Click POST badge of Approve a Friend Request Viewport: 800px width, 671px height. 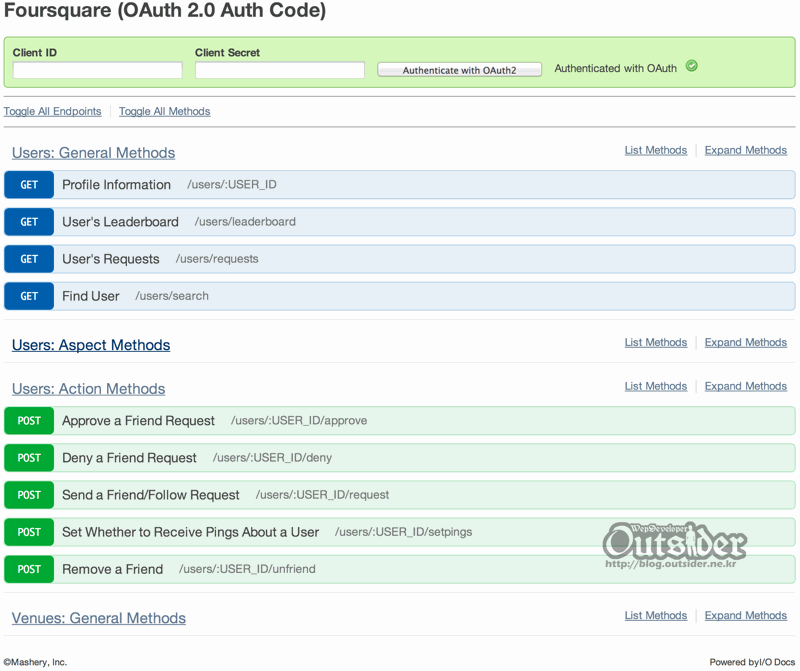tap(29, 420)
